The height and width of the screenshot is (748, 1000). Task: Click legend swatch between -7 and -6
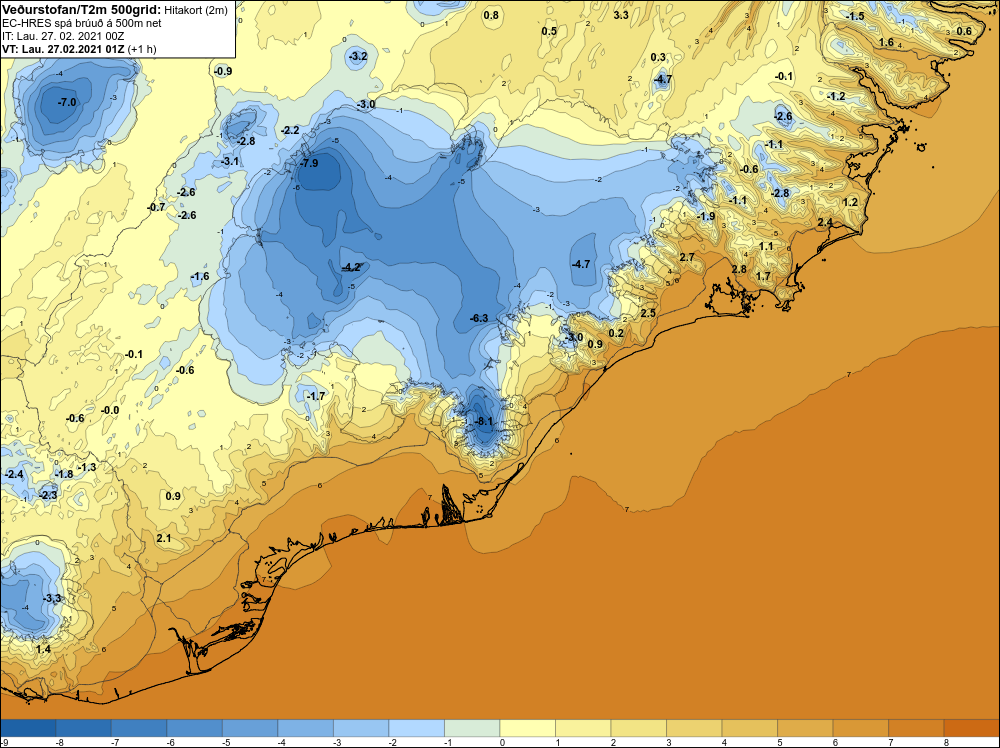coord(139,728)
